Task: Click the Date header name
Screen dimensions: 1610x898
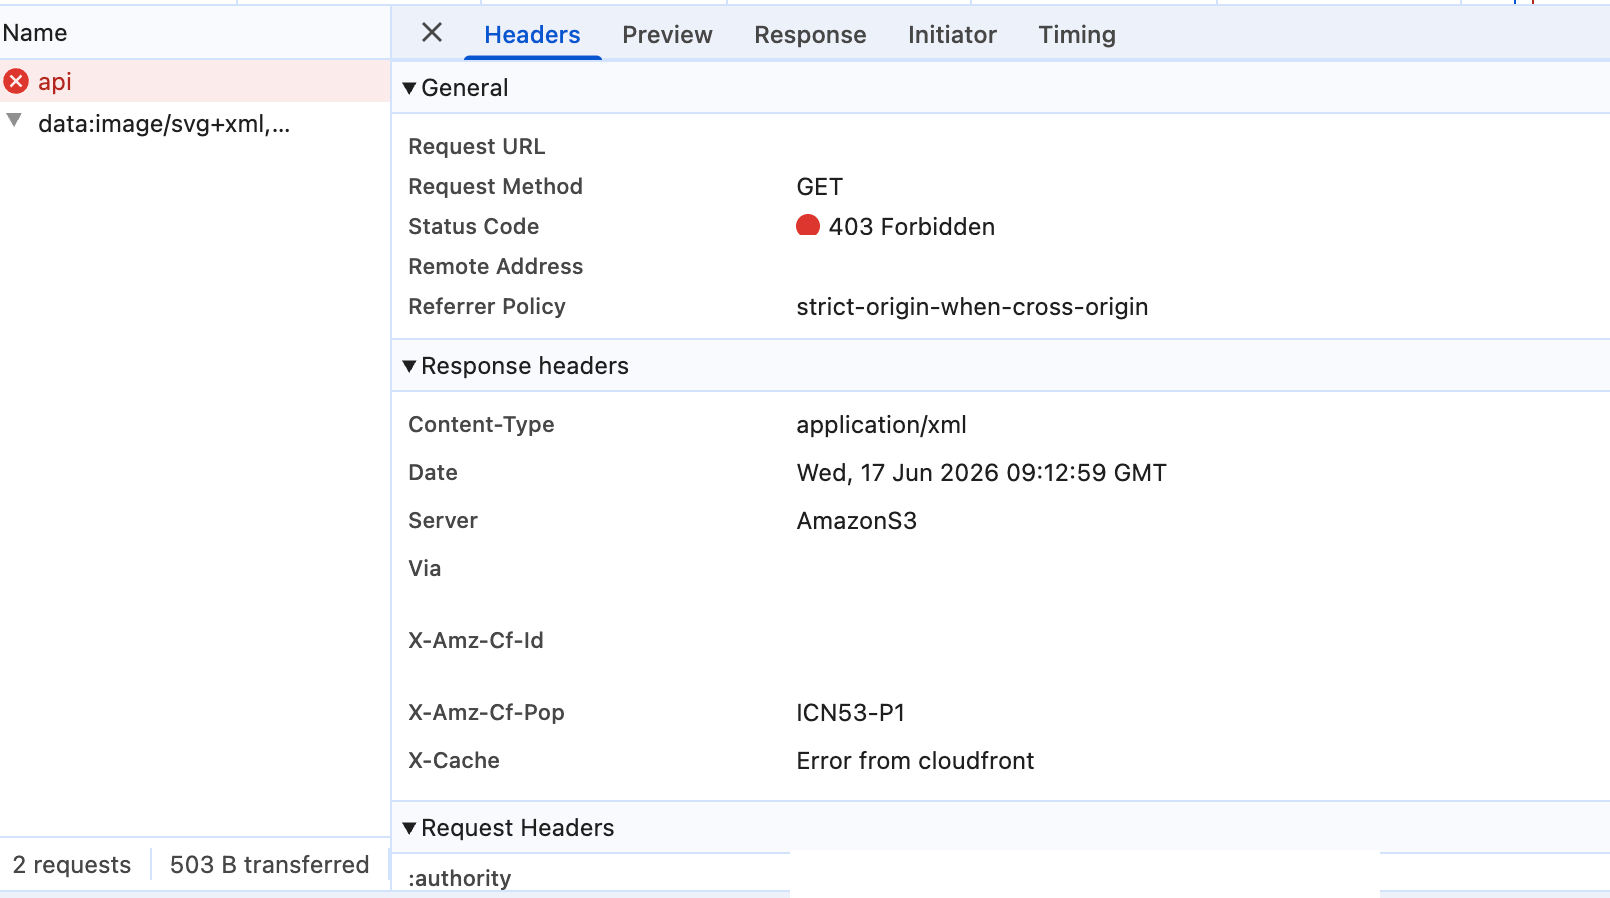Action: (433, 473)
